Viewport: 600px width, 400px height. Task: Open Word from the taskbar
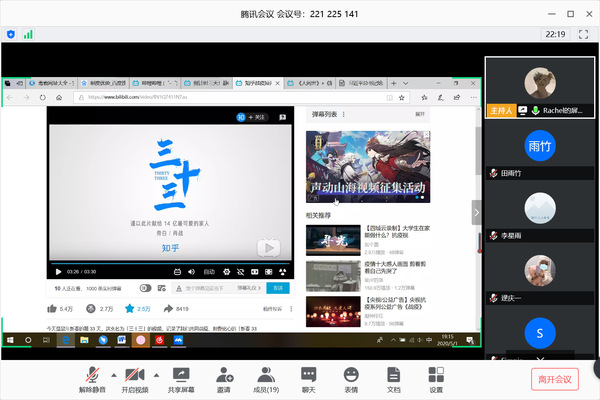click(122, 340)
